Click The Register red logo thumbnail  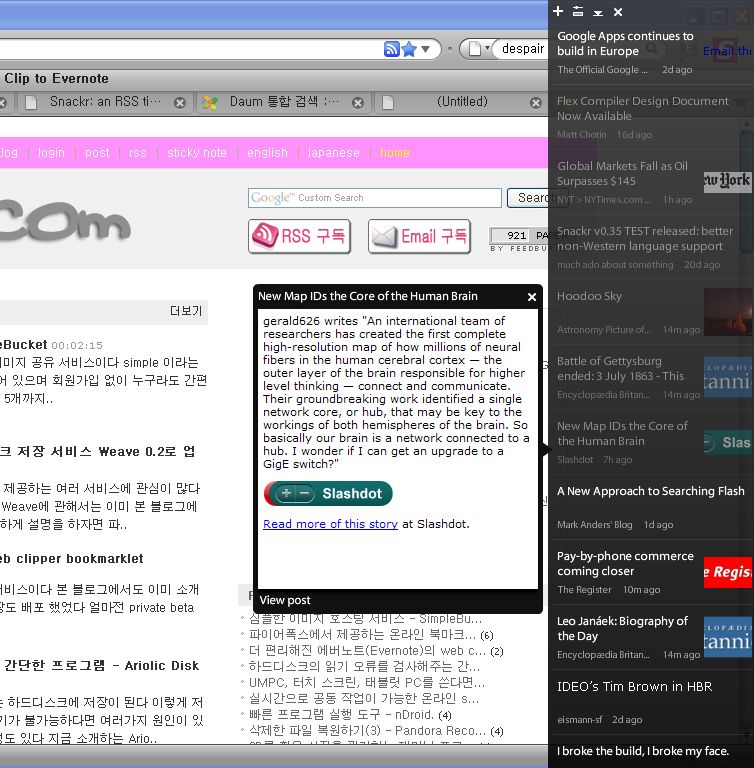pyautogui.click(x=728, y=572)
